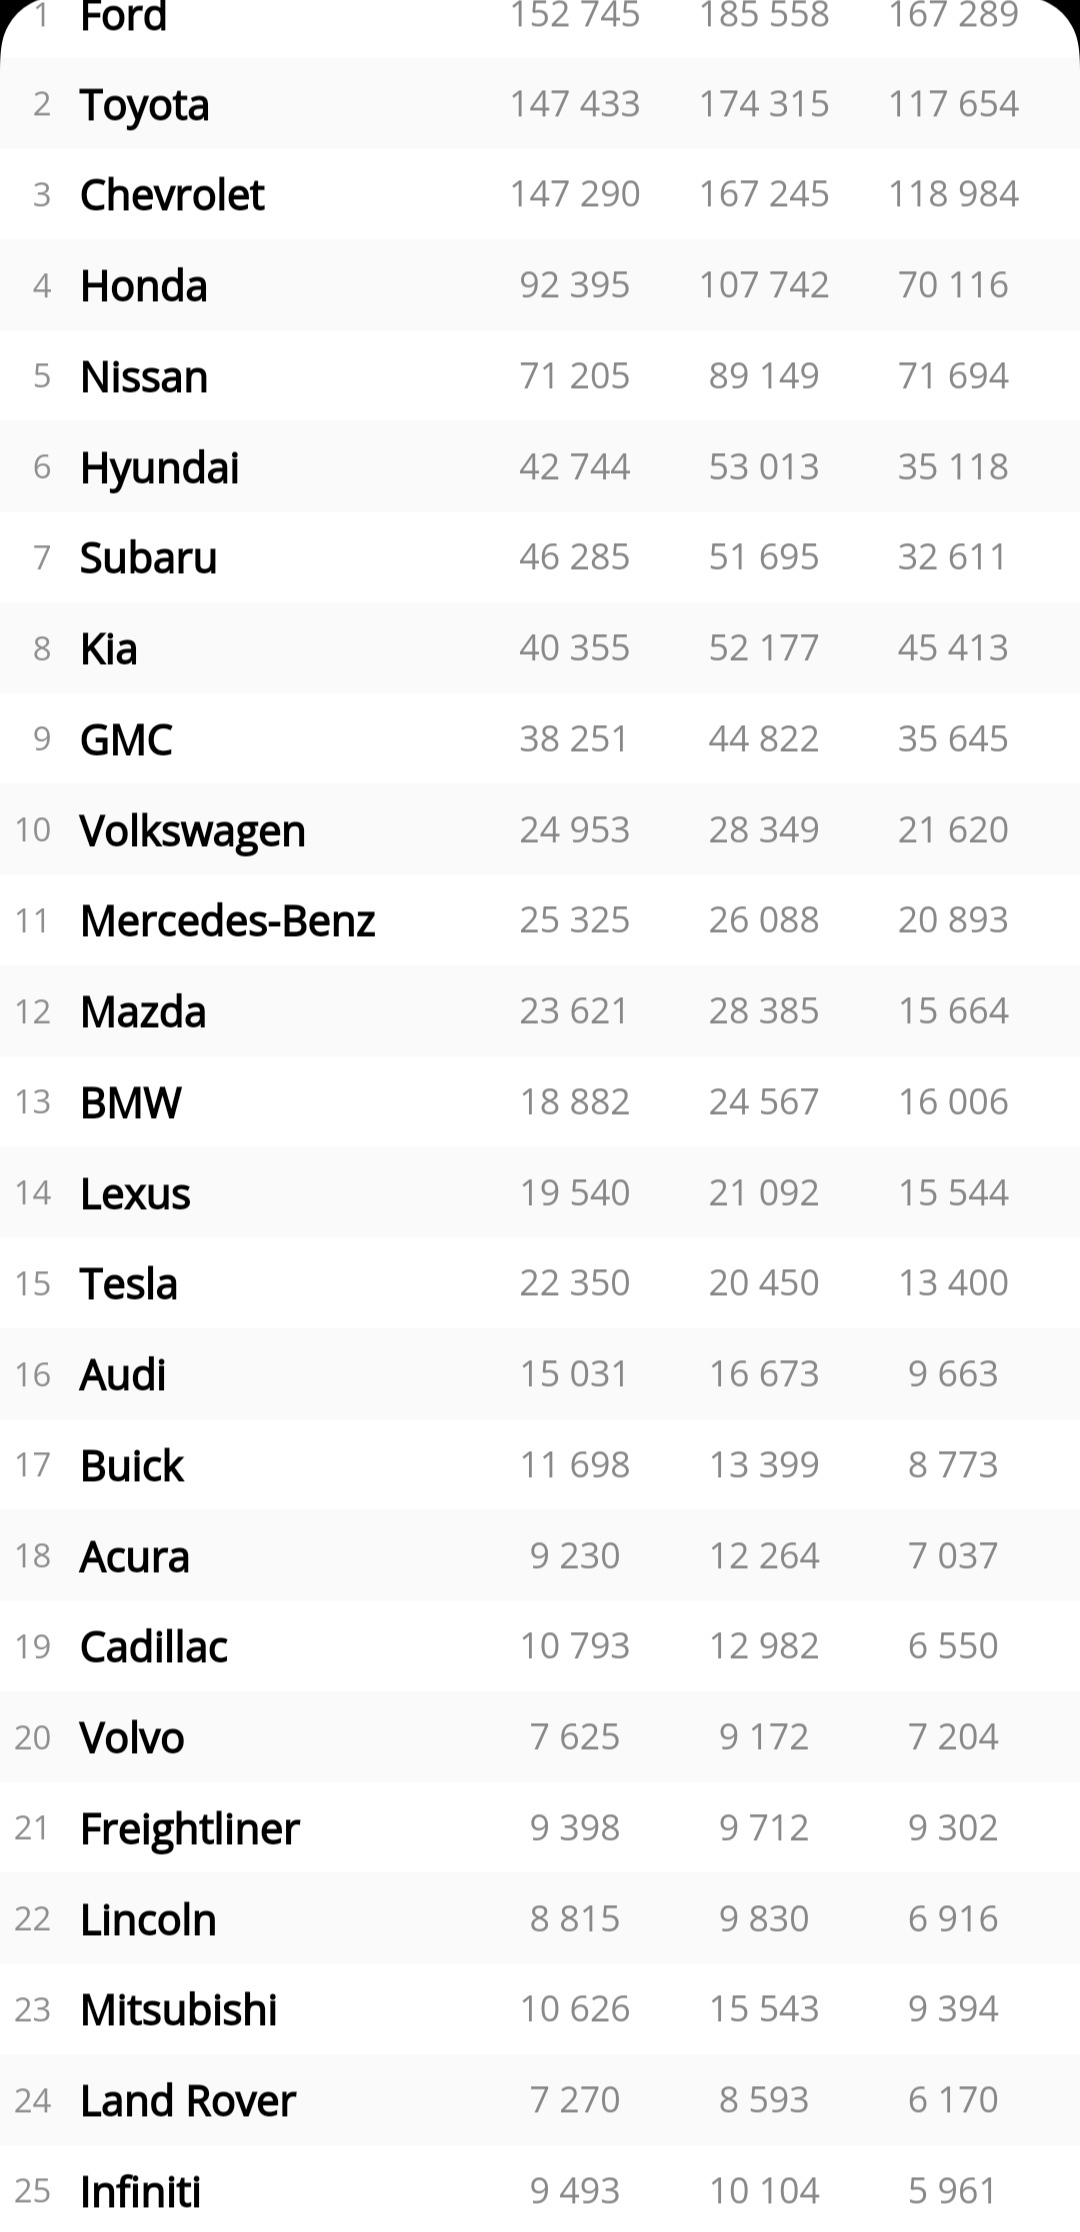Tap the Hyundai brand name

pos(159,468)
